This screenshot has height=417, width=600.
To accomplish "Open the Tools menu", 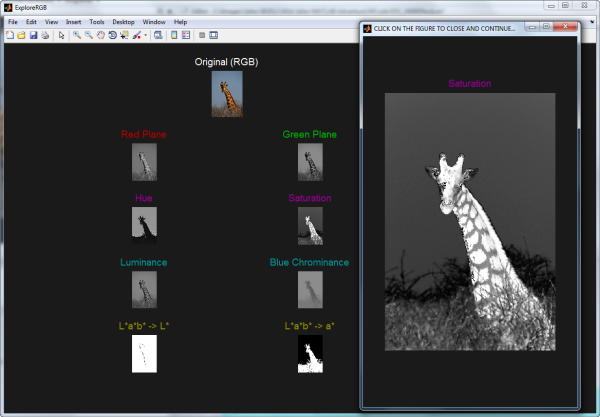I will click(96, 21).
